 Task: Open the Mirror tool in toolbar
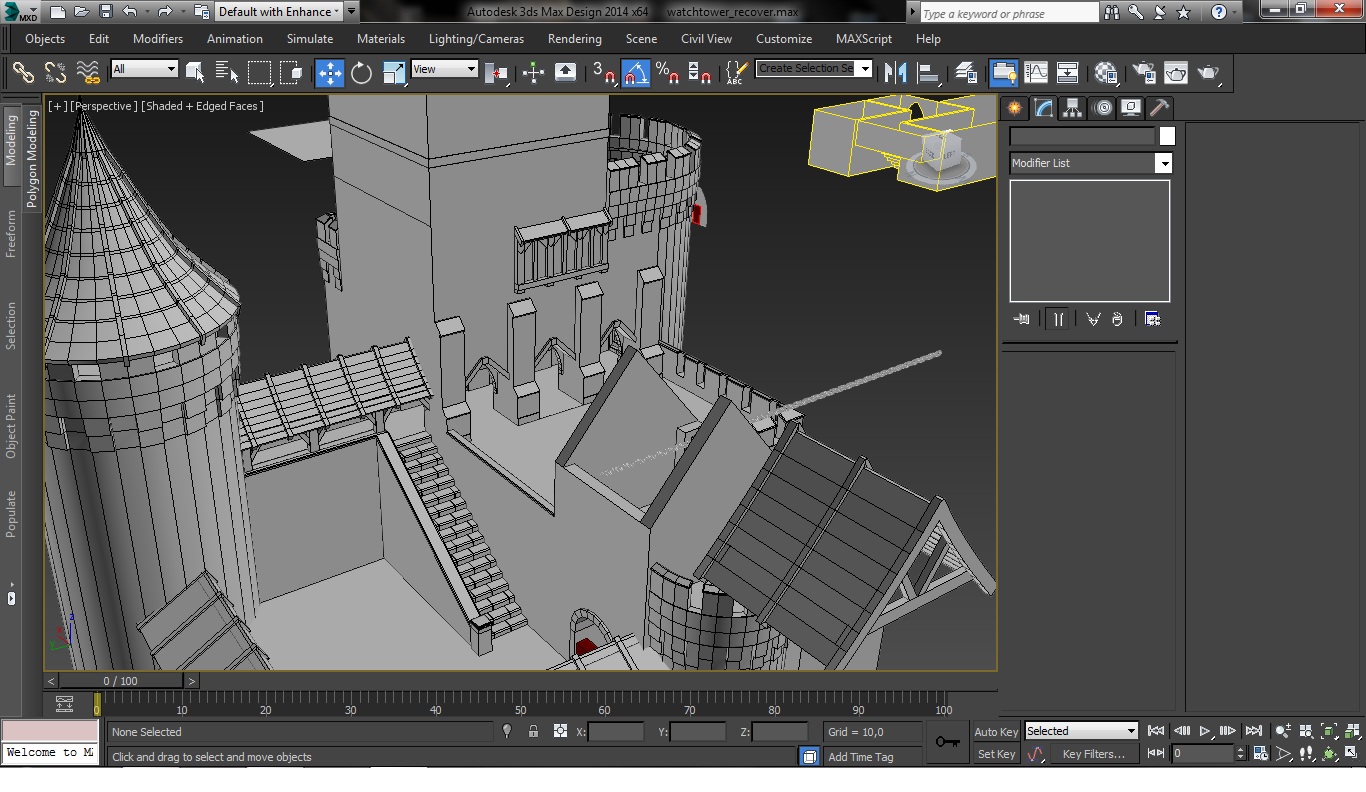(x=896, y=73)
